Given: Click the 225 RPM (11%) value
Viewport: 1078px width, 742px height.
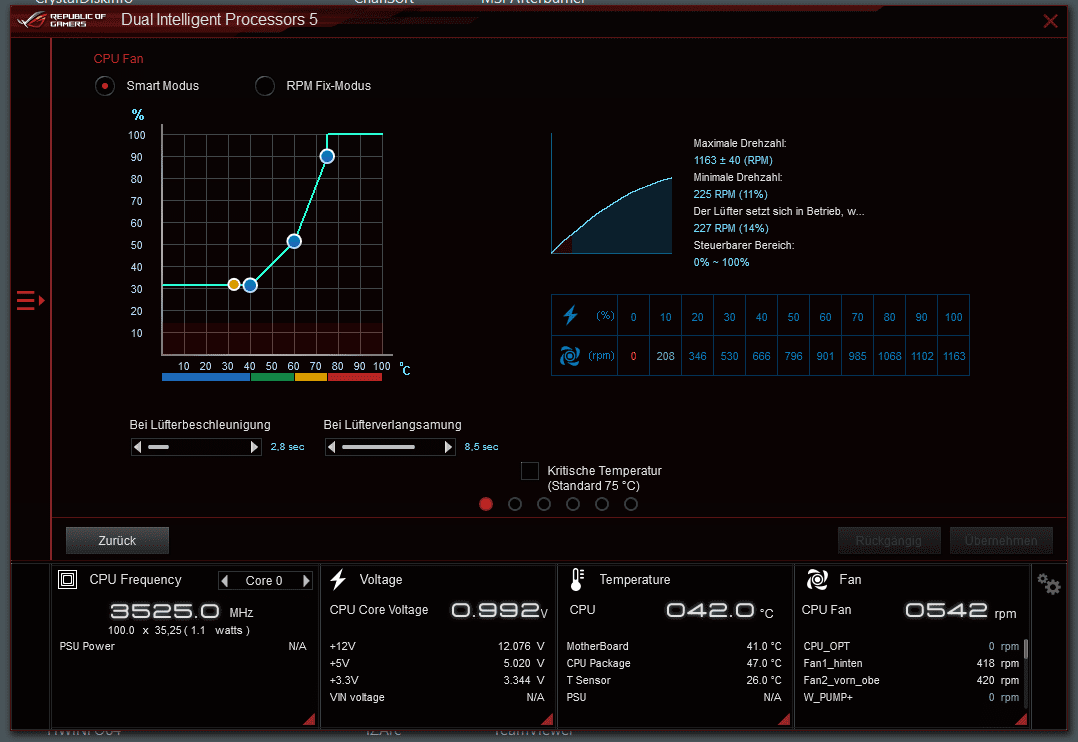Looking at the screenshot, I should (730, 194).
